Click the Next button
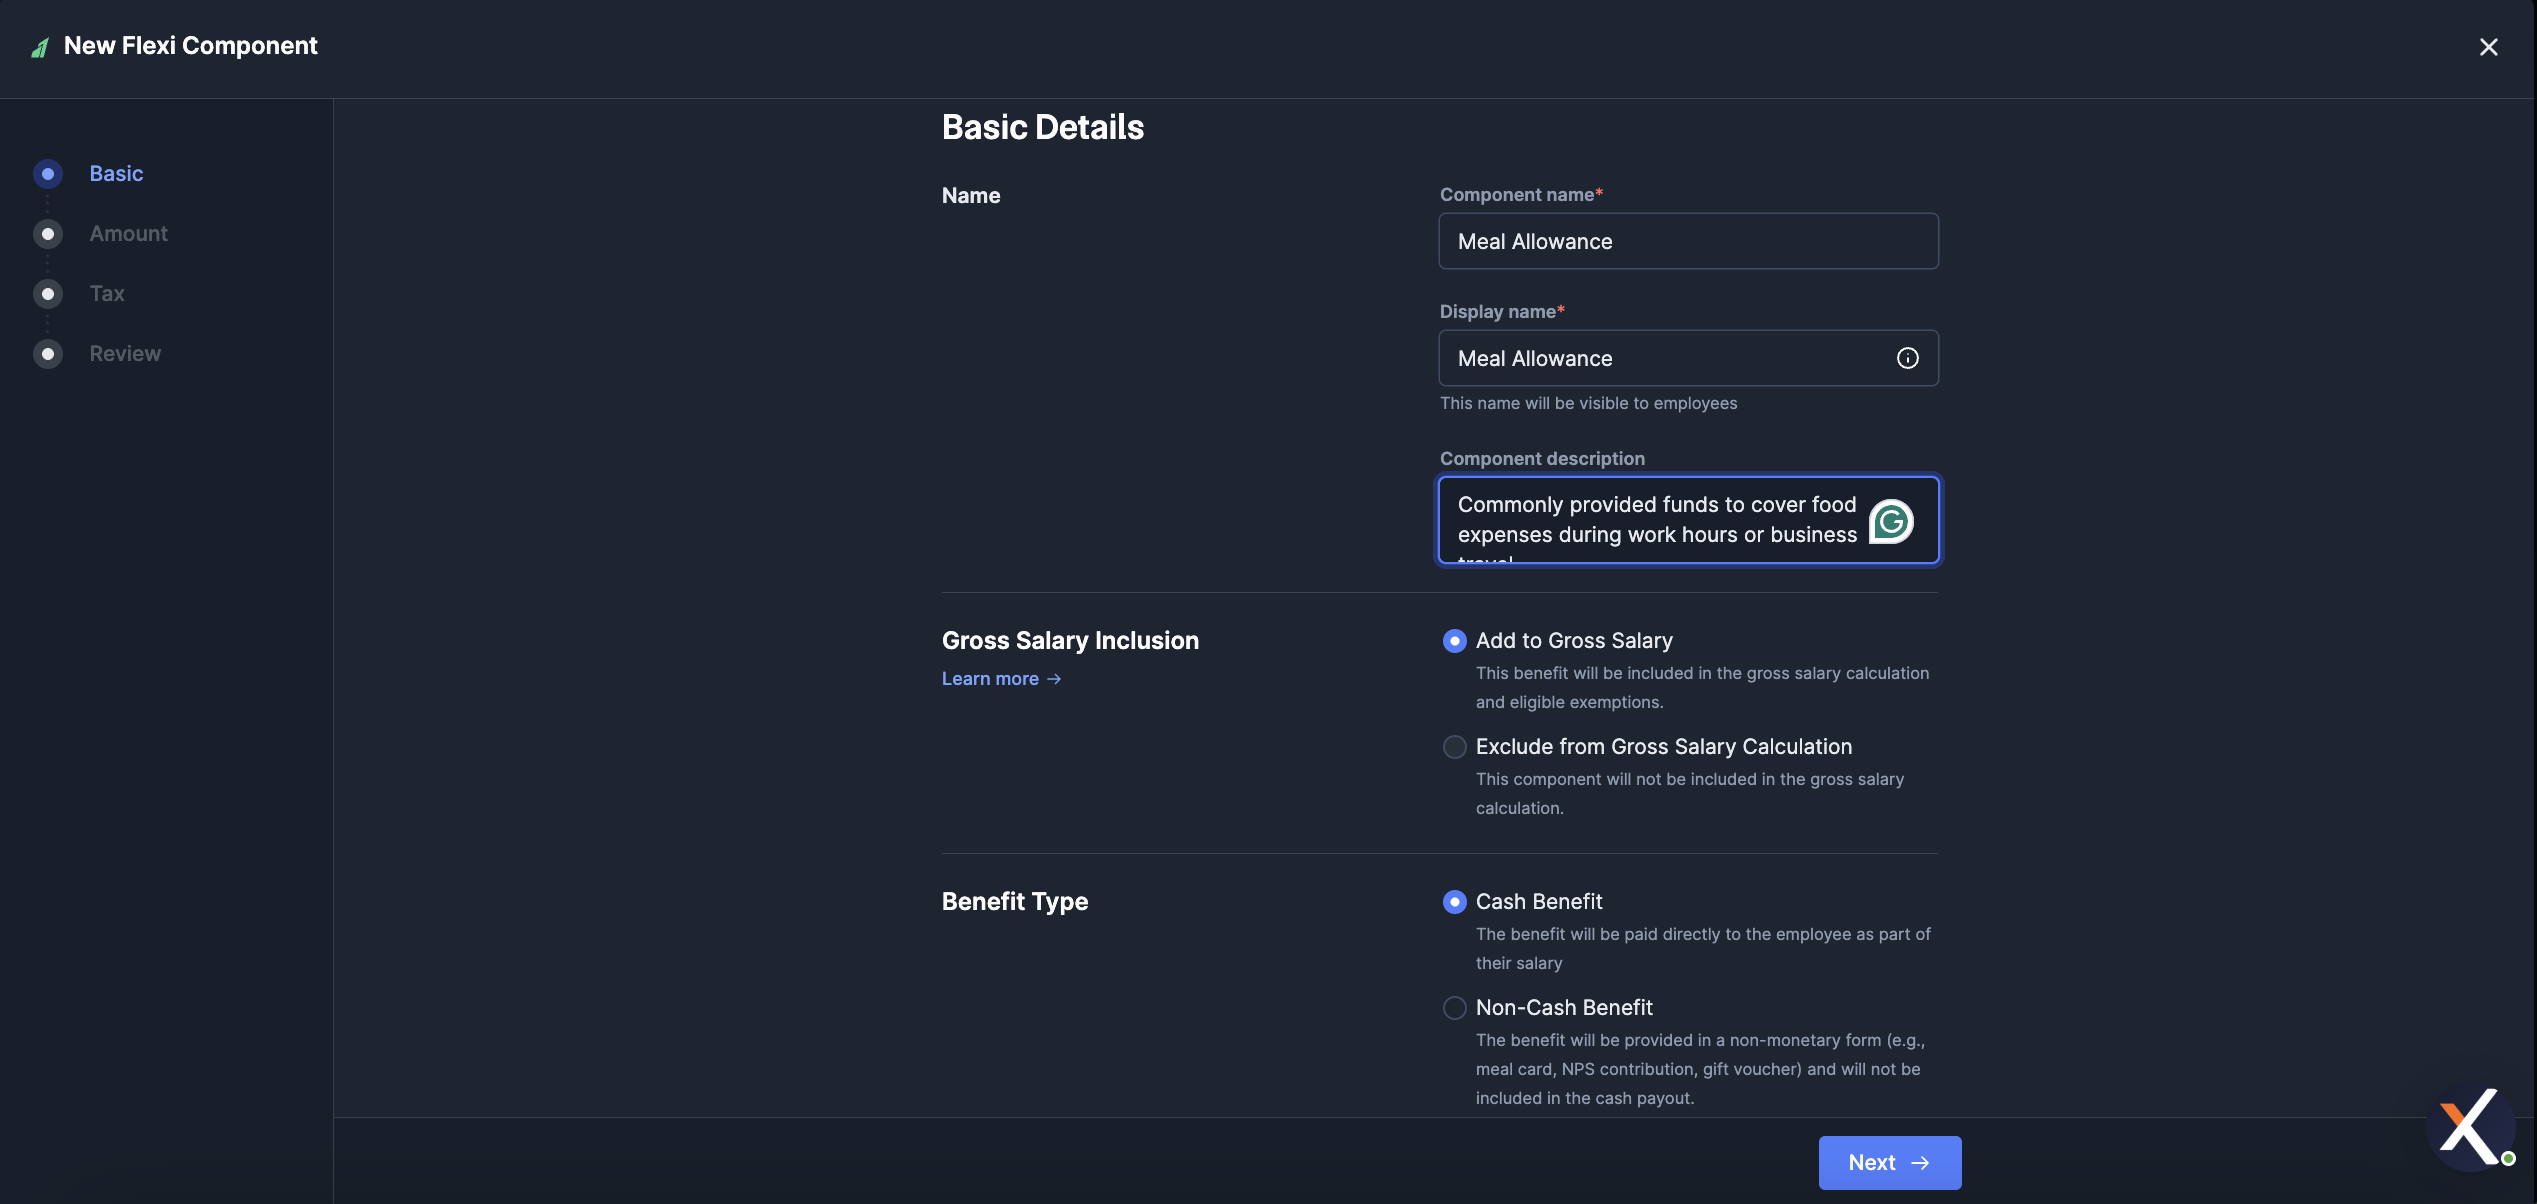Image resolution: width=2537 pixels, height=1204 pixels. click(x=1889, y=1162)
